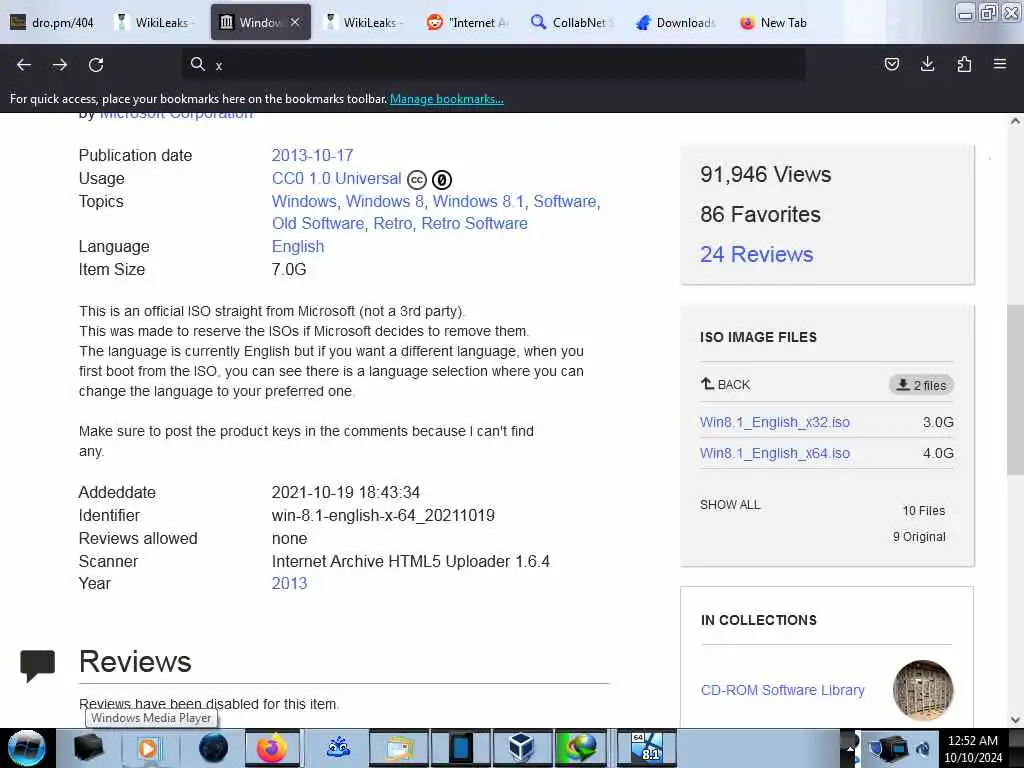Viewport: 1024px width, 768px height.
Task: Go back to previous page
Action: pyautogui.click(x=24, y=65)
